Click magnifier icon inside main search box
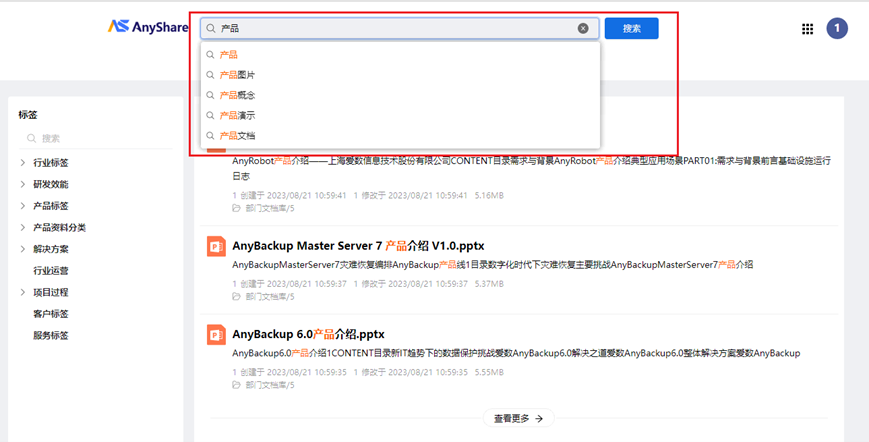This screenshot has width=869, height=442. 211,28
